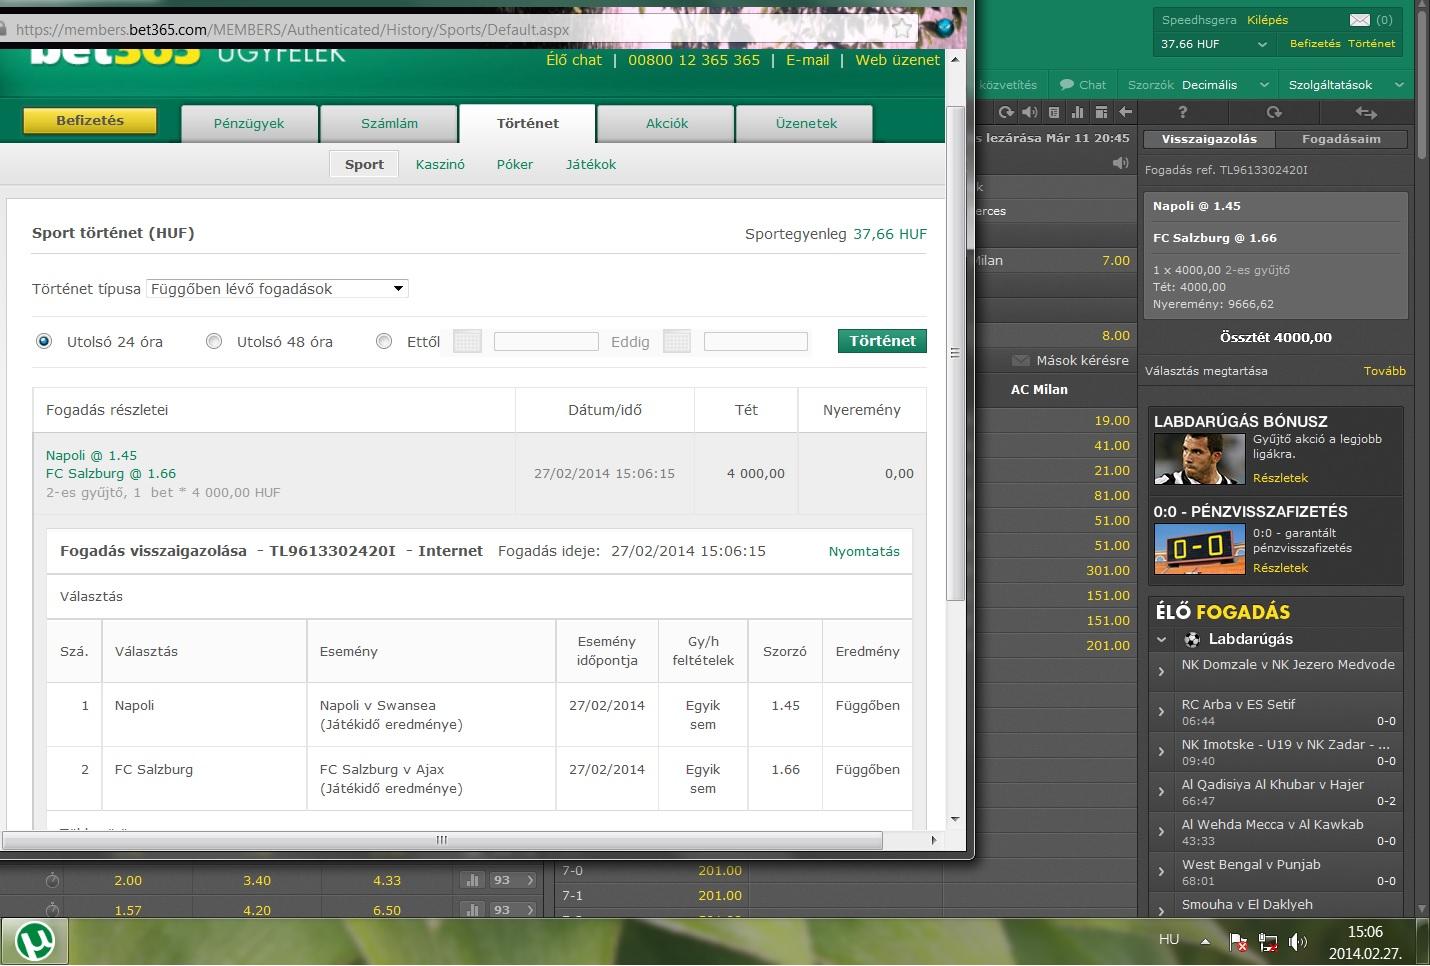The image size is (1430, 966).
Task: Select Utolsó 48 óra radio button
Action: pos(214,341)
